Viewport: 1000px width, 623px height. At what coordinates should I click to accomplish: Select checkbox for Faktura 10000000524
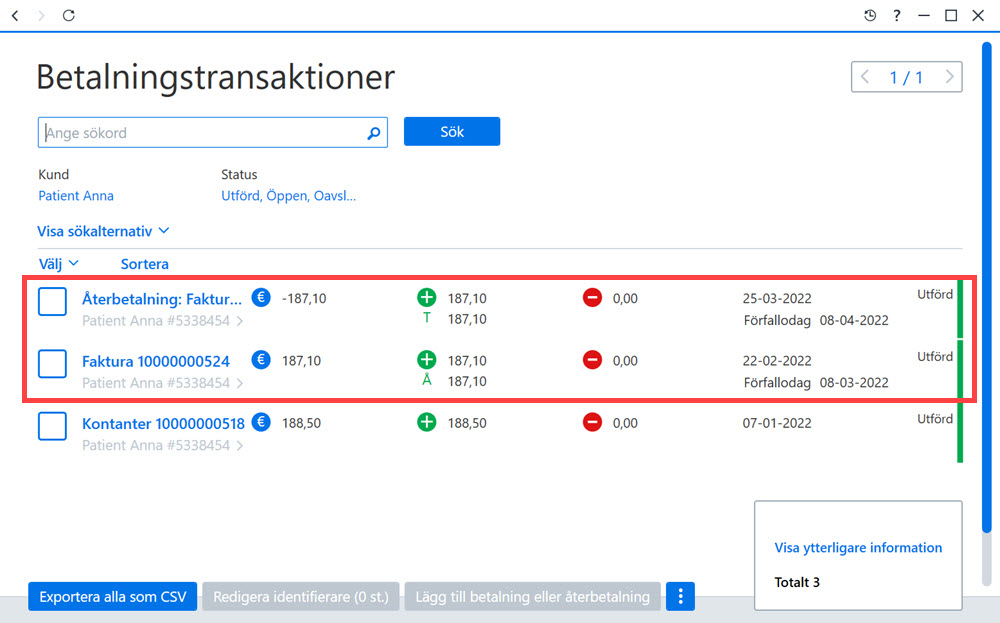(52, 364)
